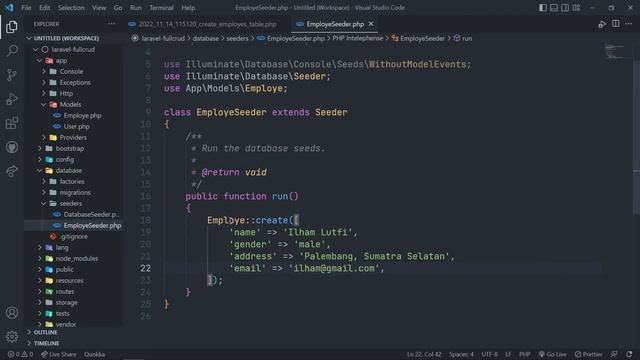The image size is (640, 360).
Task: Open DatabaseSeeder.php file
Action: pos(73,214)
